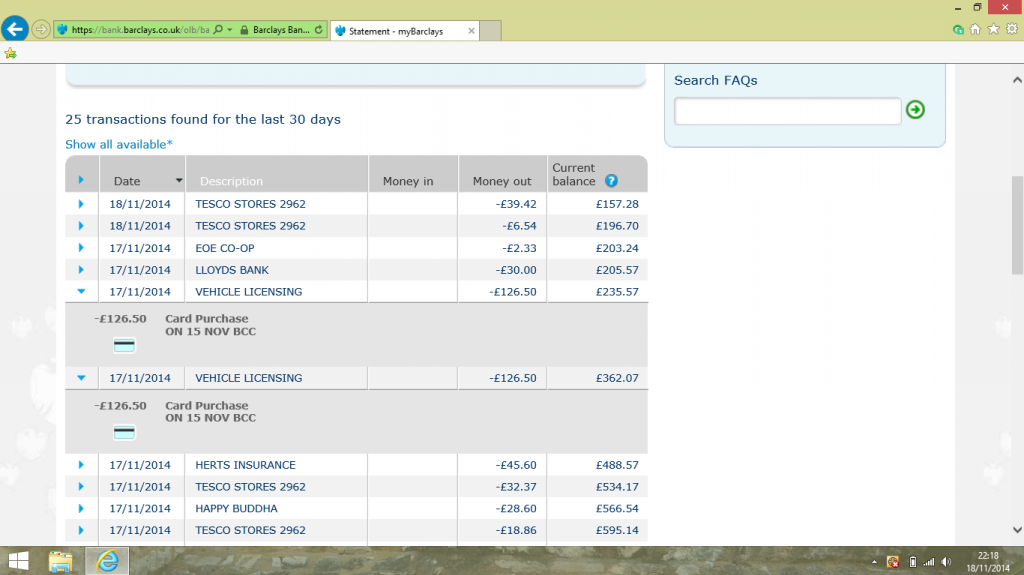Click the browser Forward arrow button
The width and height of the screenshot is (1024, 575).
pos(40,30)
